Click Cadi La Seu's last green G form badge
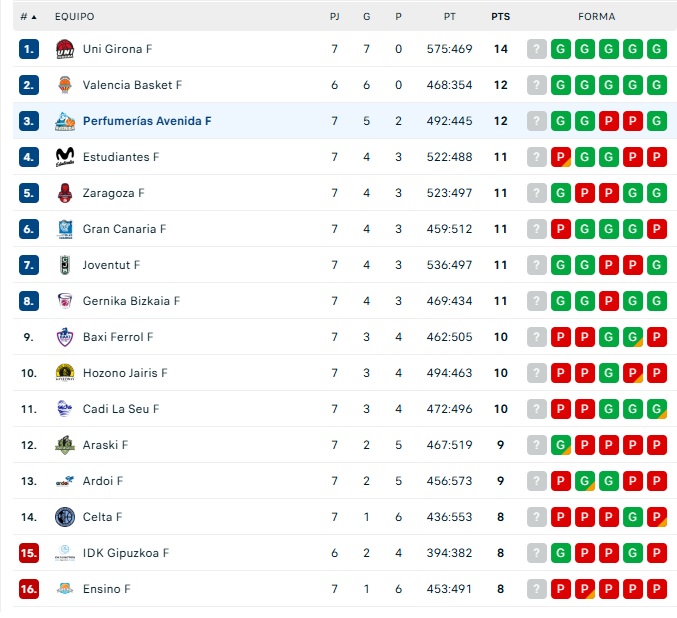 pos(657,409)
